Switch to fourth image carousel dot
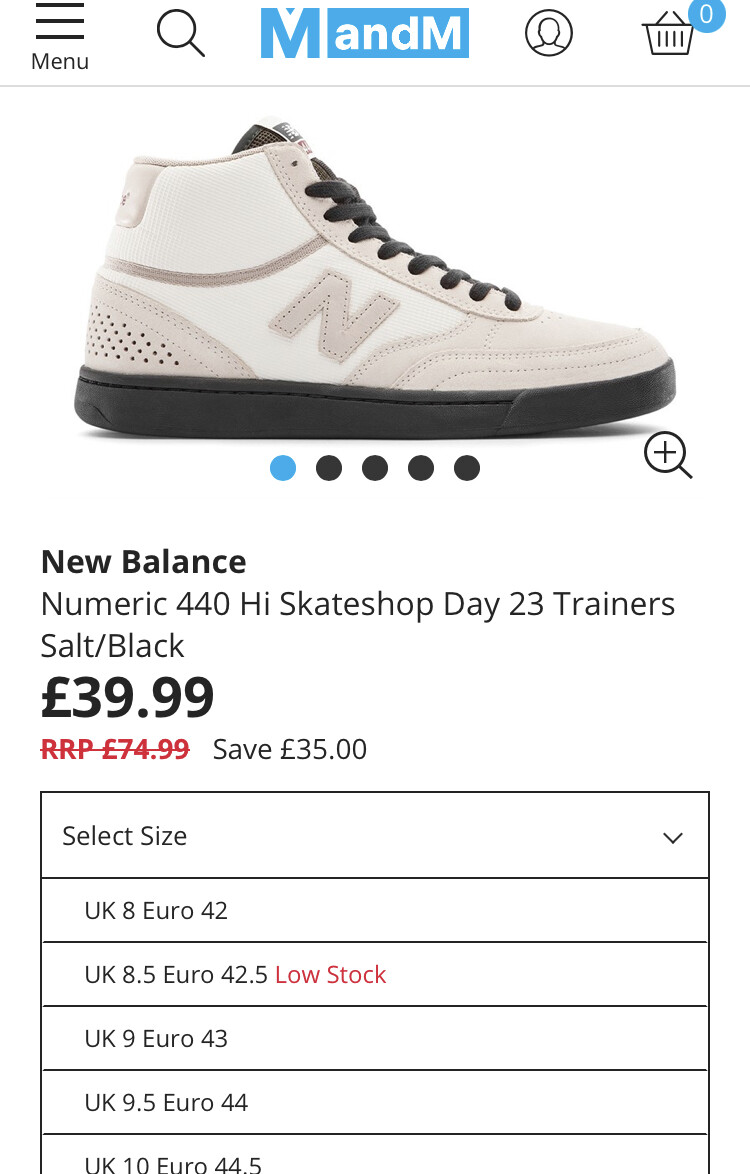 coord(421,468)
